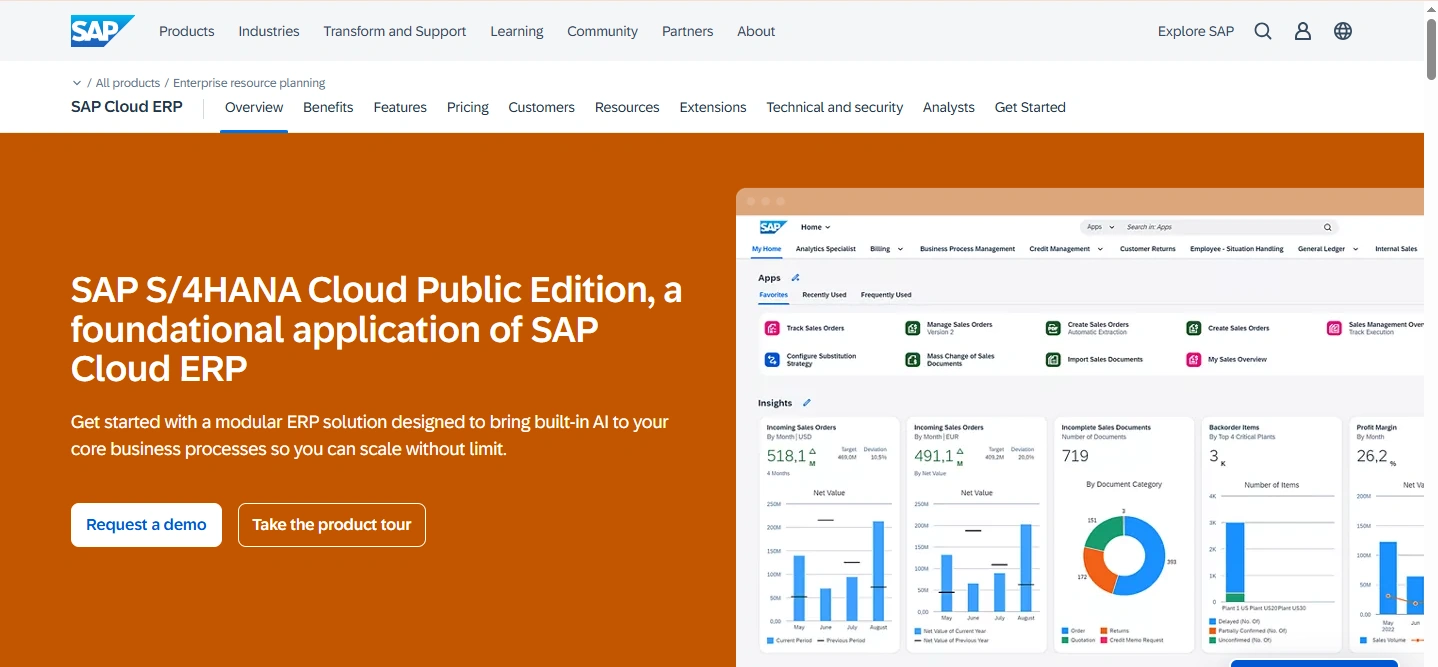
Task: Click the Customer Returns dashboard item
Action: coord(1148,249)
